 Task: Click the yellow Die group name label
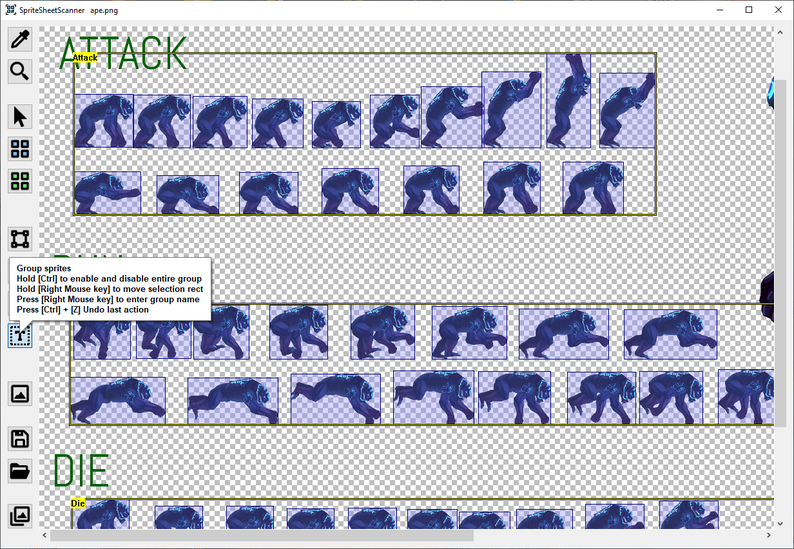(77, 503)
